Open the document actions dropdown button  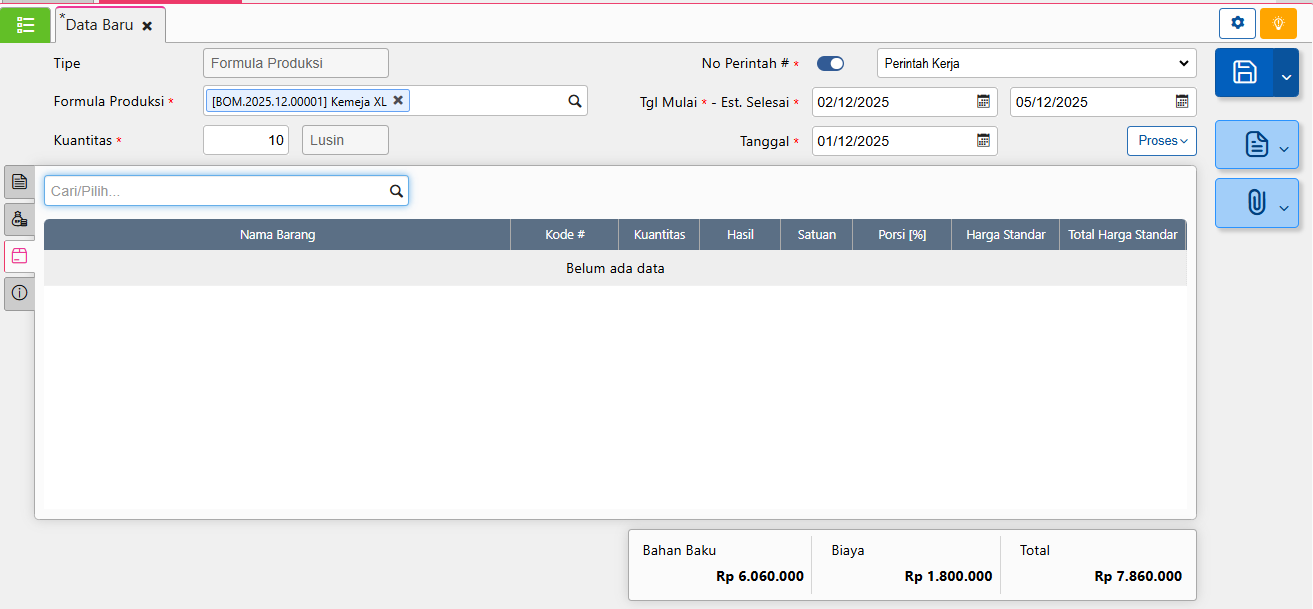[x=1257, y=145]
